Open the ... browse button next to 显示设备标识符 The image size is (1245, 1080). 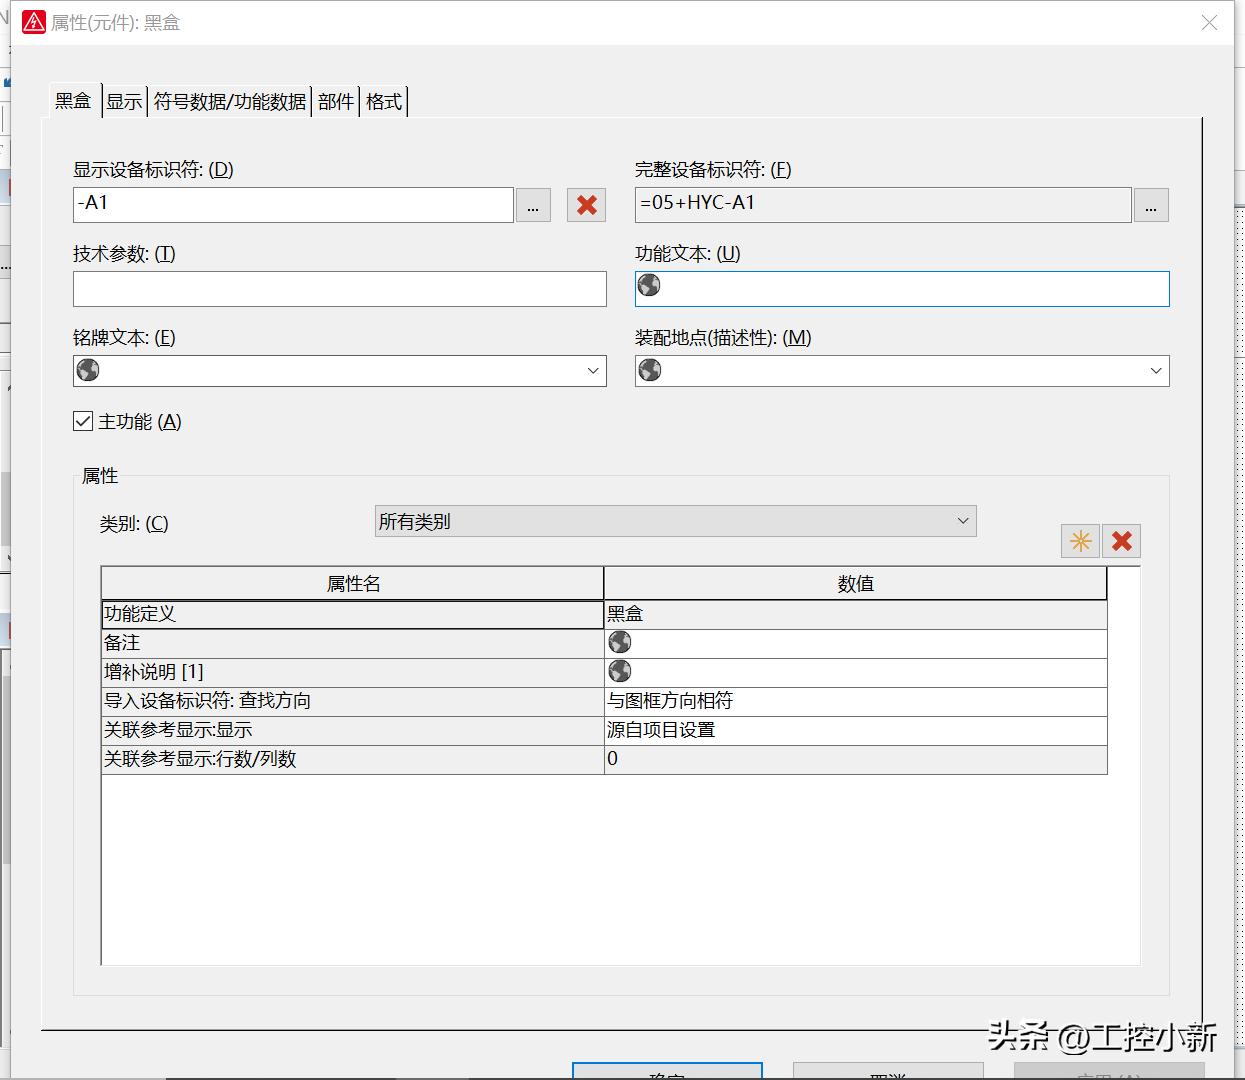click(533, 205)
